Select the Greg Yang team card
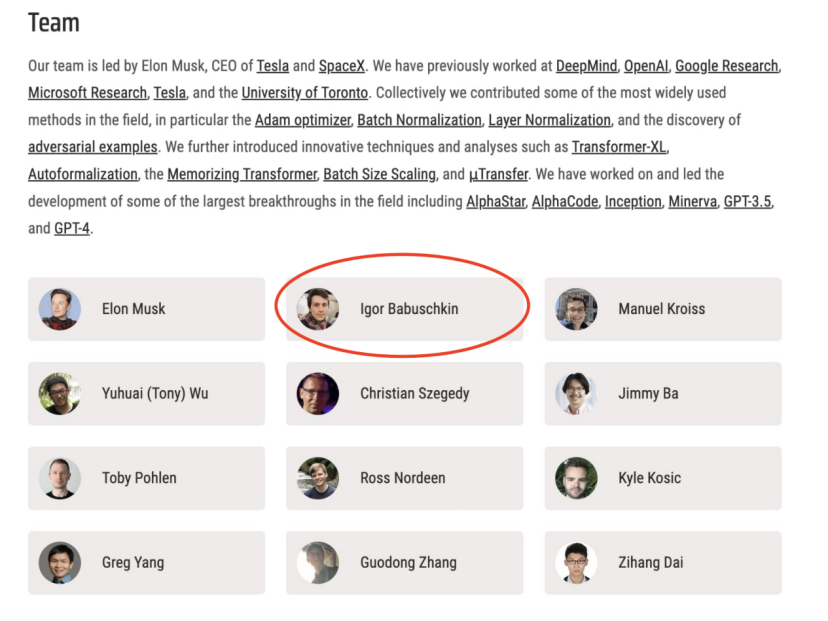Viewport: 828px width, 621px height. (146, 563)
